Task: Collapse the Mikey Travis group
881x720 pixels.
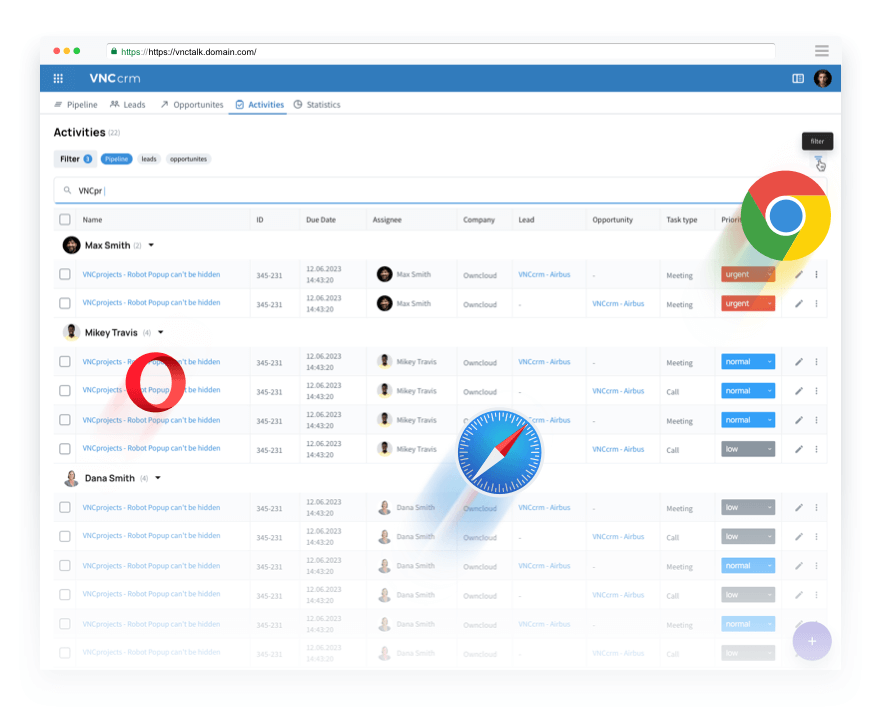Action: 161,333
